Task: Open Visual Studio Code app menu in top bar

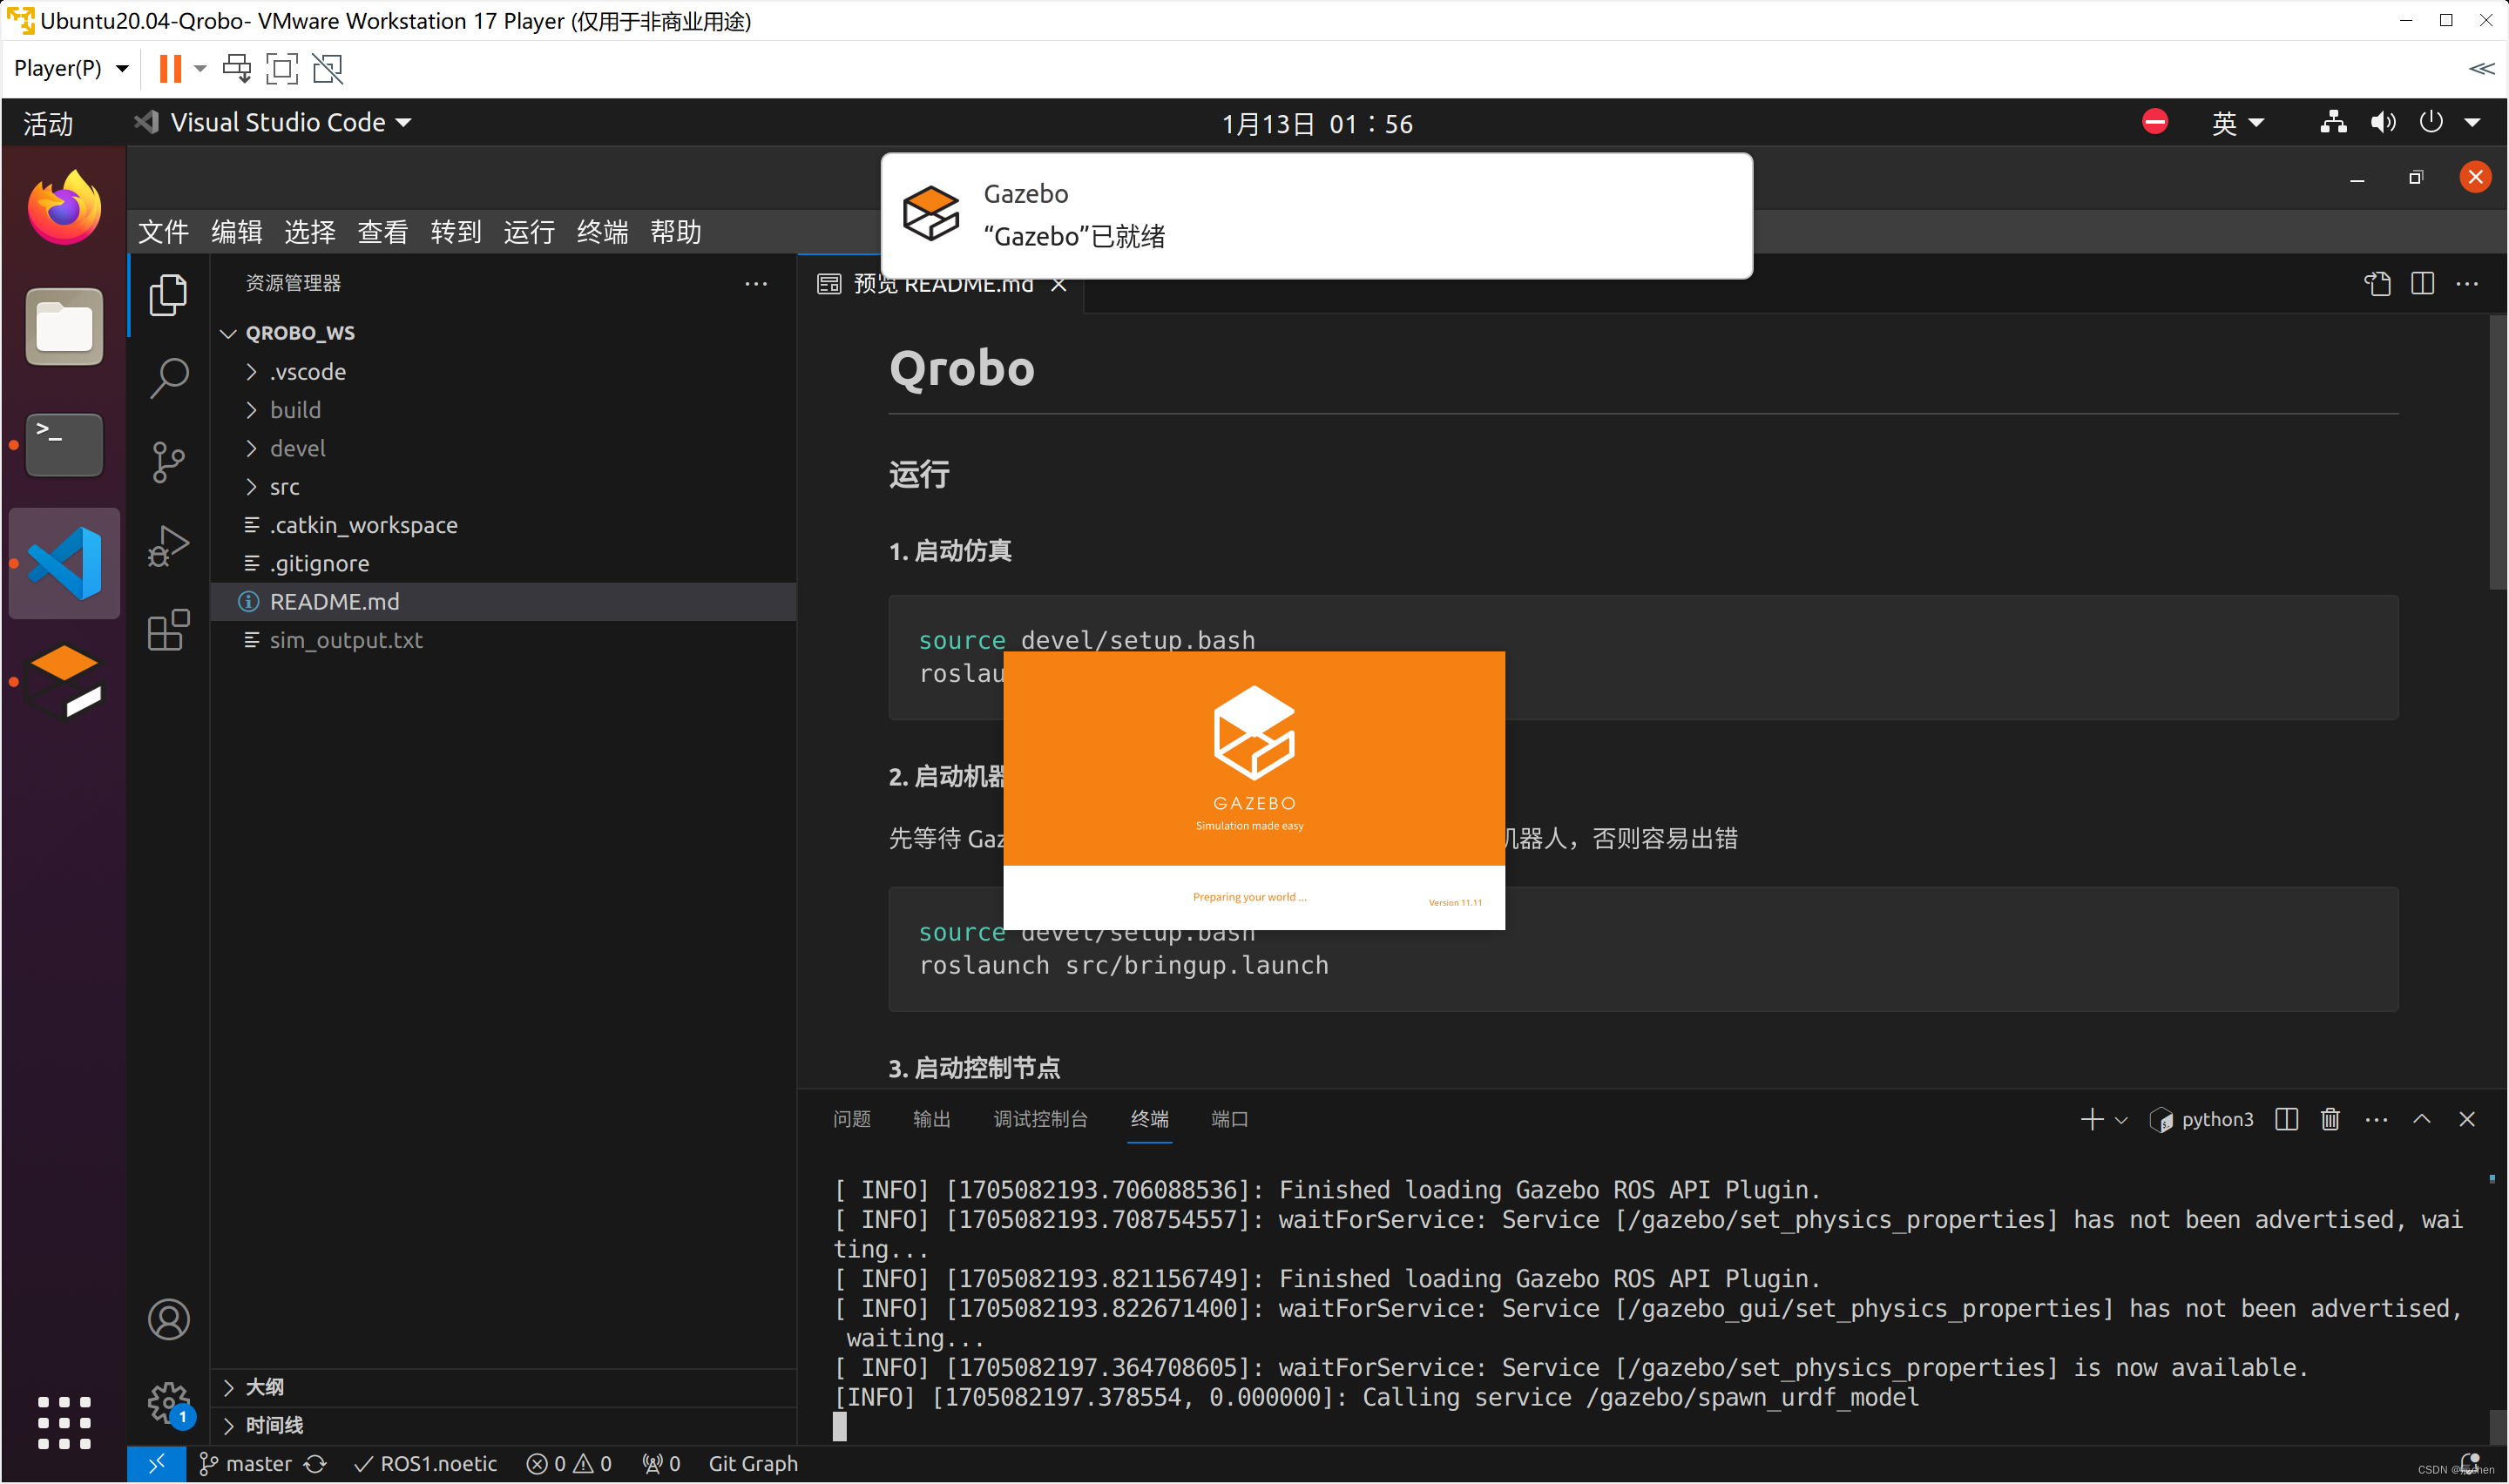Action: pos(273,122)
